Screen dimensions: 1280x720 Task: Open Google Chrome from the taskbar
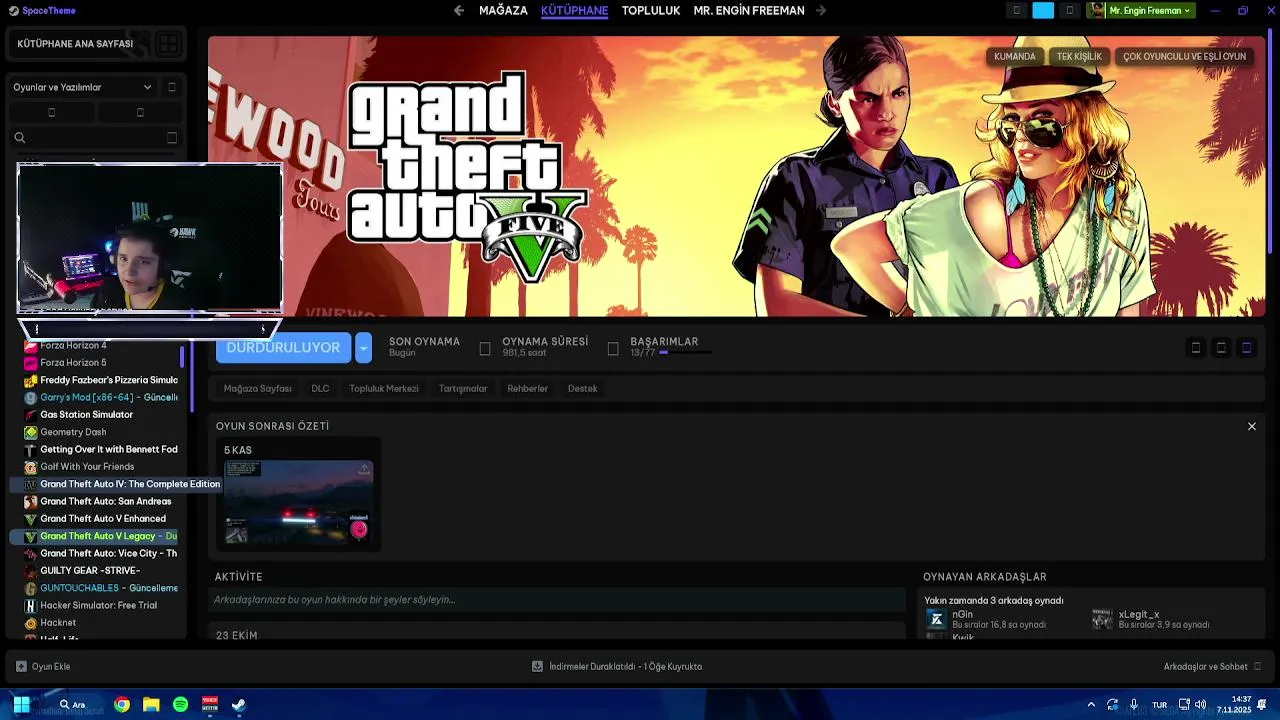[x=122, y=705]
